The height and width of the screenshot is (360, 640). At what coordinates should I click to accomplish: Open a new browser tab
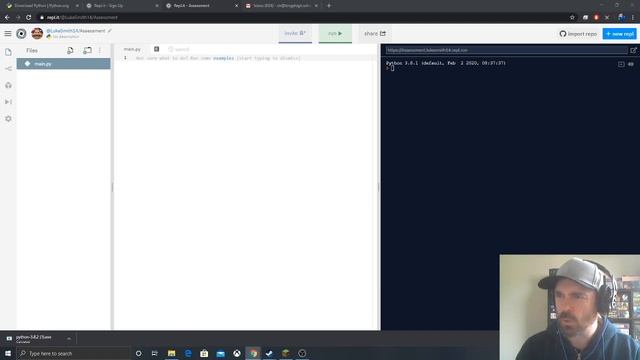click(329, 6)
